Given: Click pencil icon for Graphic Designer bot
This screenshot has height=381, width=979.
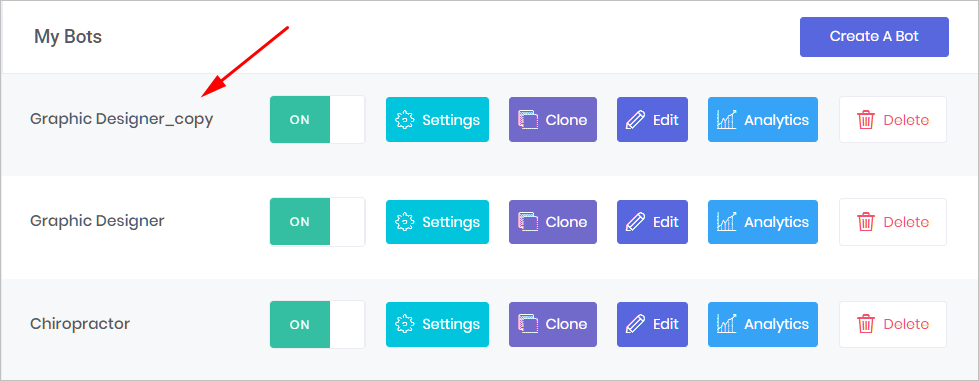Looking at the screenshot, I should [x=635, y=222].
